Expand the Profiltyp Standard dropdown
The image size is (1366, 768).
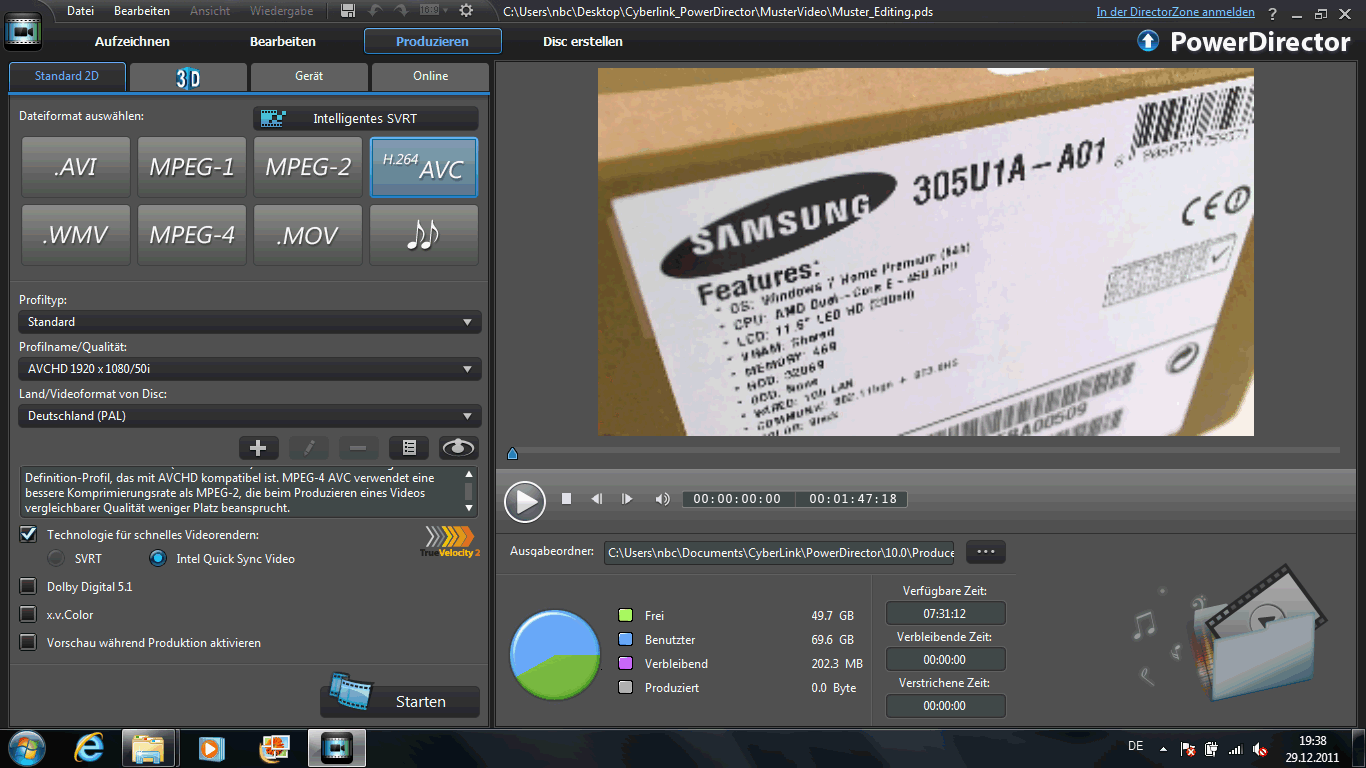pos(249,322)
